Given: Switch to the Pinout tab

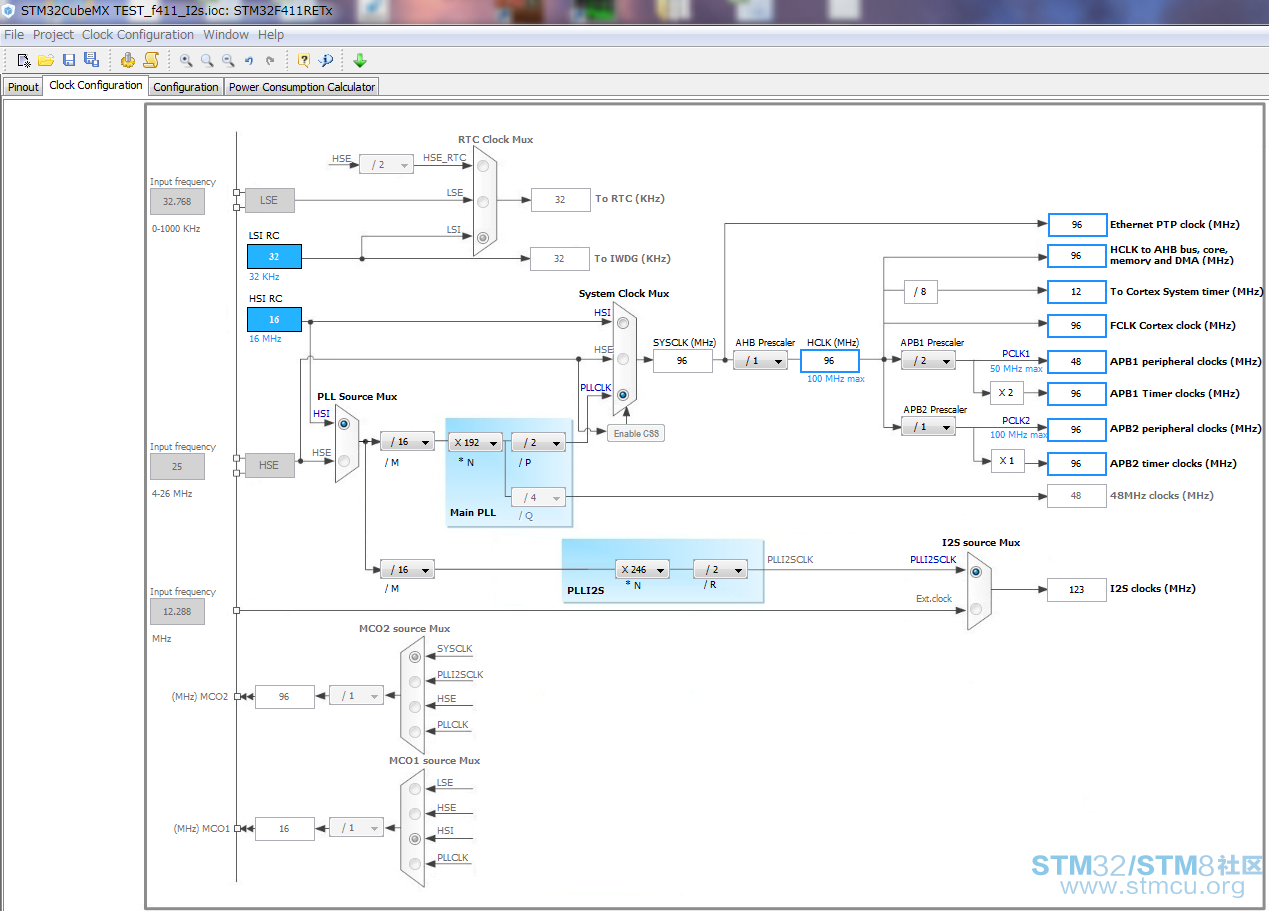Looking at the screenshot, I should click(23, 87).
